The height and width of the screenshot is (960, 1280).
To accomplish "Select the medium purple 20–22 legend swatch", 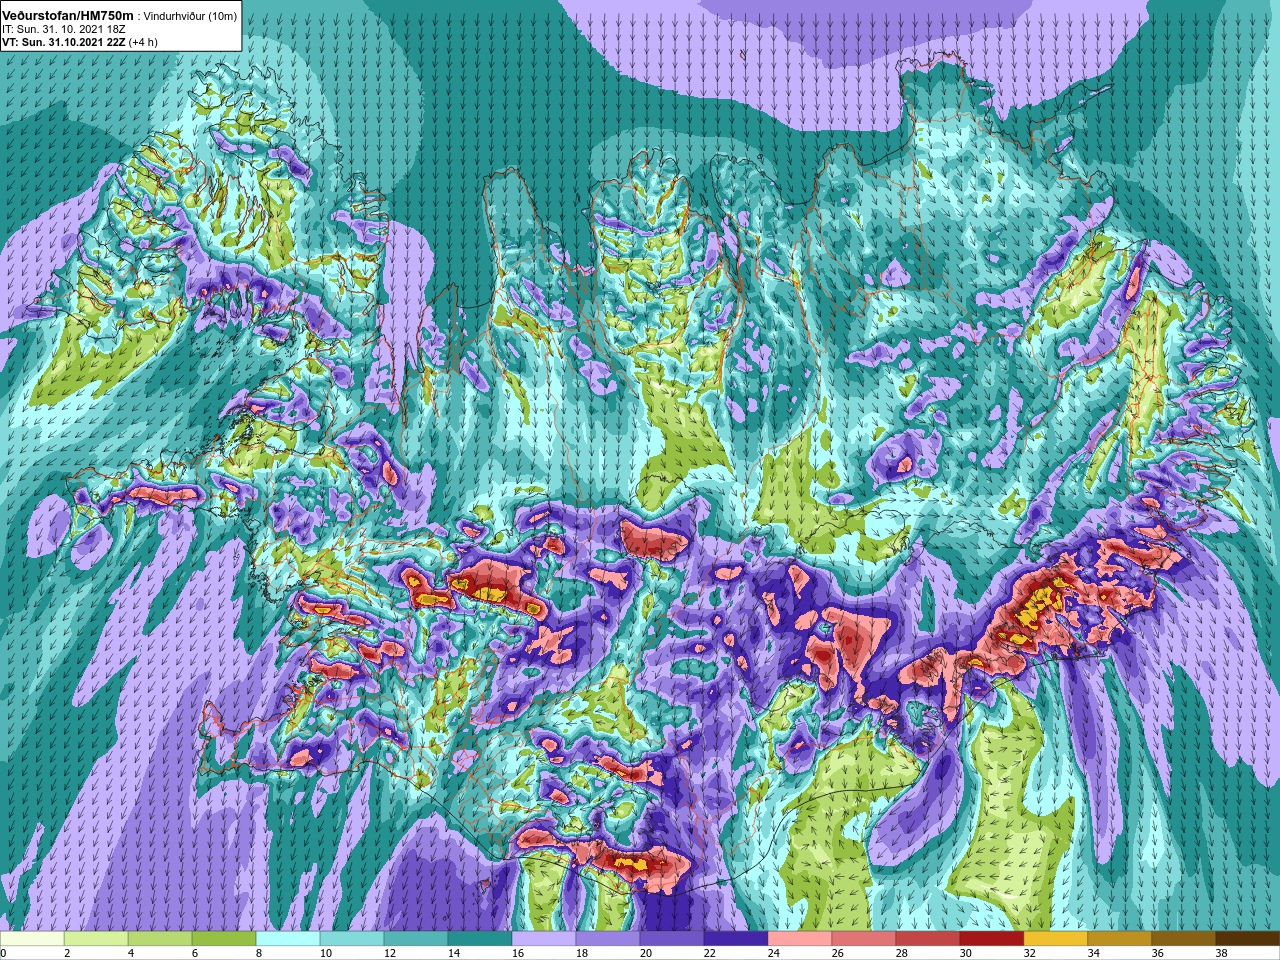I will click(672, 939).
